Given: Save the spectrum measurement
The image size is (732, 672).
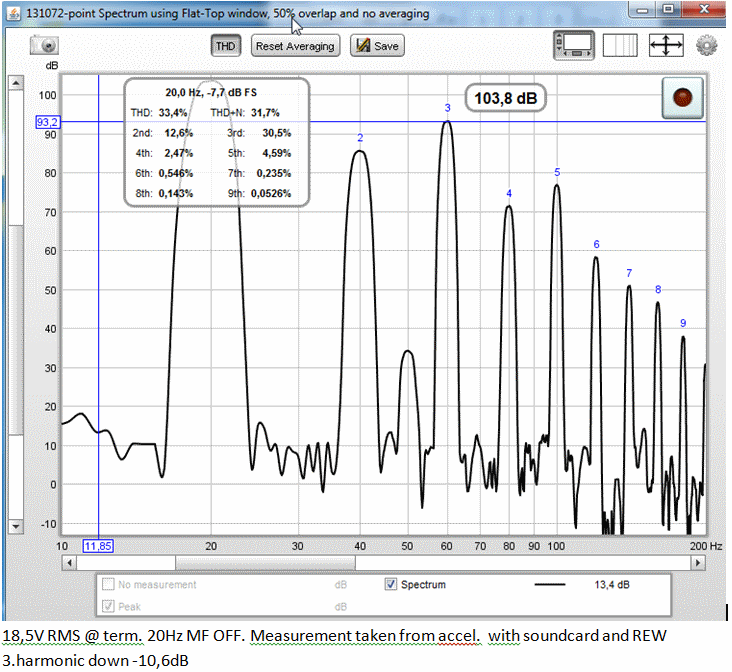Looking at the screenshot, I should tap(377, 46).
